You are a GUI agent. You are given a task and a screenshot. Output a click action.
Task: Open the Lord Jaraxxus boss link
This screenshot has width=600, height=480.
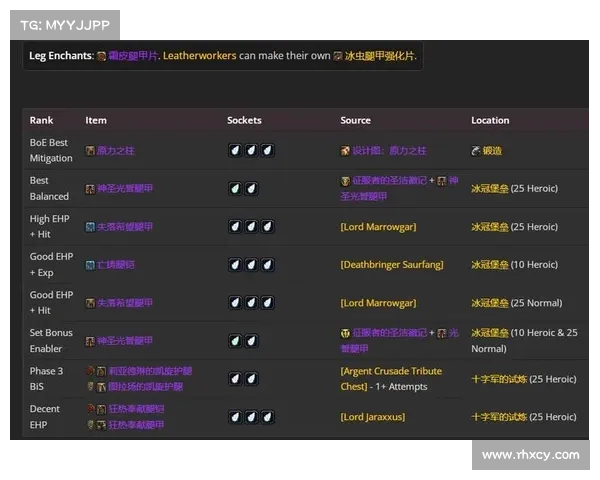click(x=373, y=417)
